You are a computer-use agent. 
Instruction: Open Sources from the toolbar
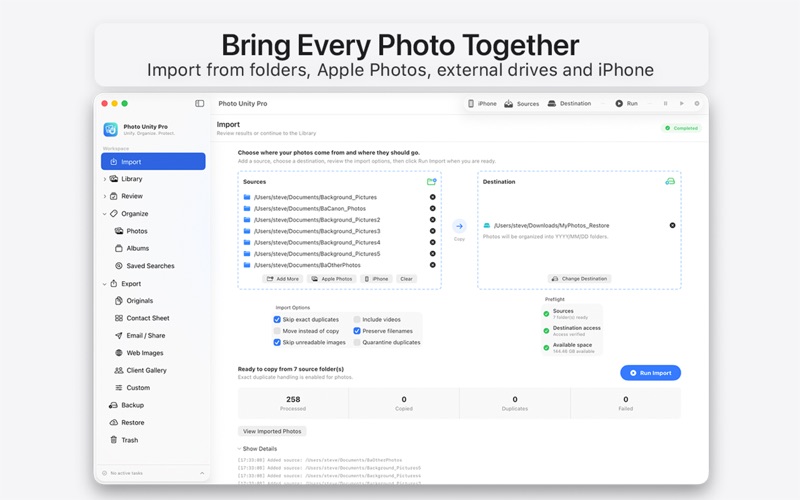(521, 104)
